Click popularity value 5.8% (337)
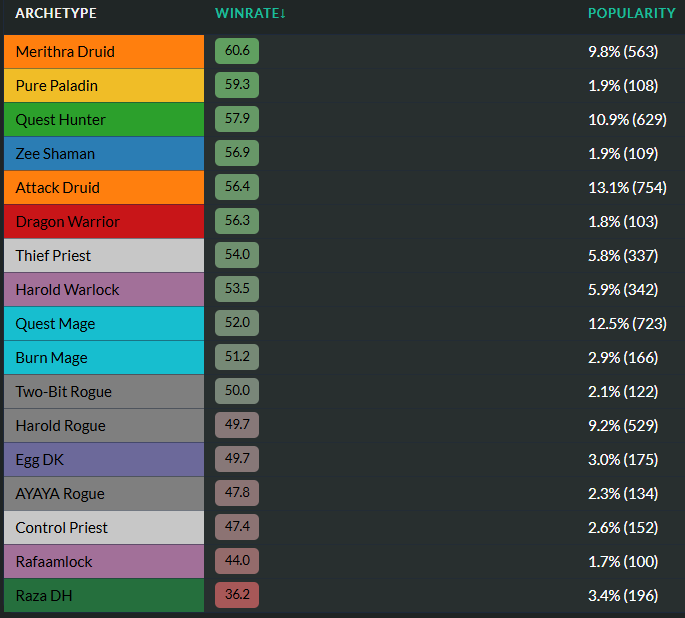This screenshot has height=618, width=685. pos(623,256)
